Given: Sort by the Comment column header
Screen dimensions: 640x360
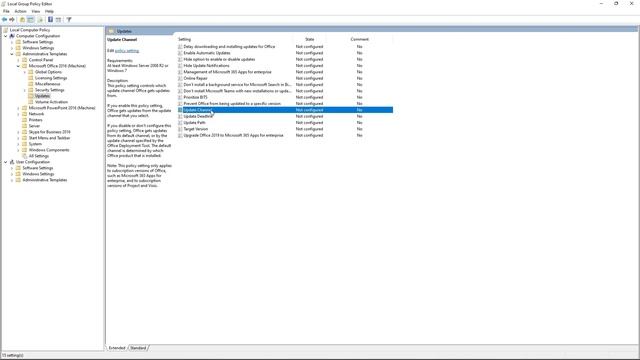Looking at the screenshot, I should [359, 39].
